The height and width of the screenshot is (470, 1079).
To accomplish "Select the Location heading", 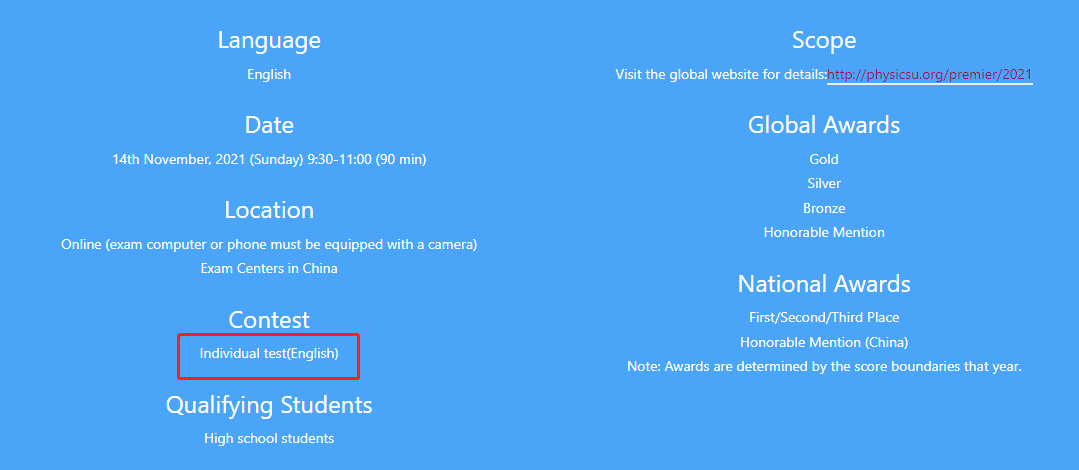I will (x=269, y=210).
